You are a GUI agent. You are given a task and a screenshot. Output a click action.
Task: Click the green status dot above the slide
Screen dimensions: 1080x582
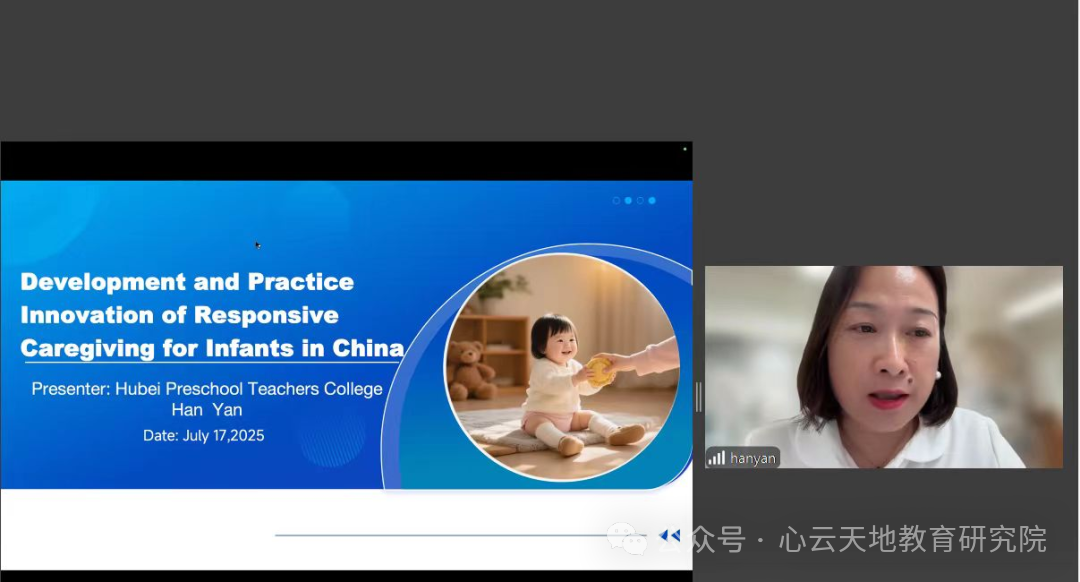click(x=684, y=147)
